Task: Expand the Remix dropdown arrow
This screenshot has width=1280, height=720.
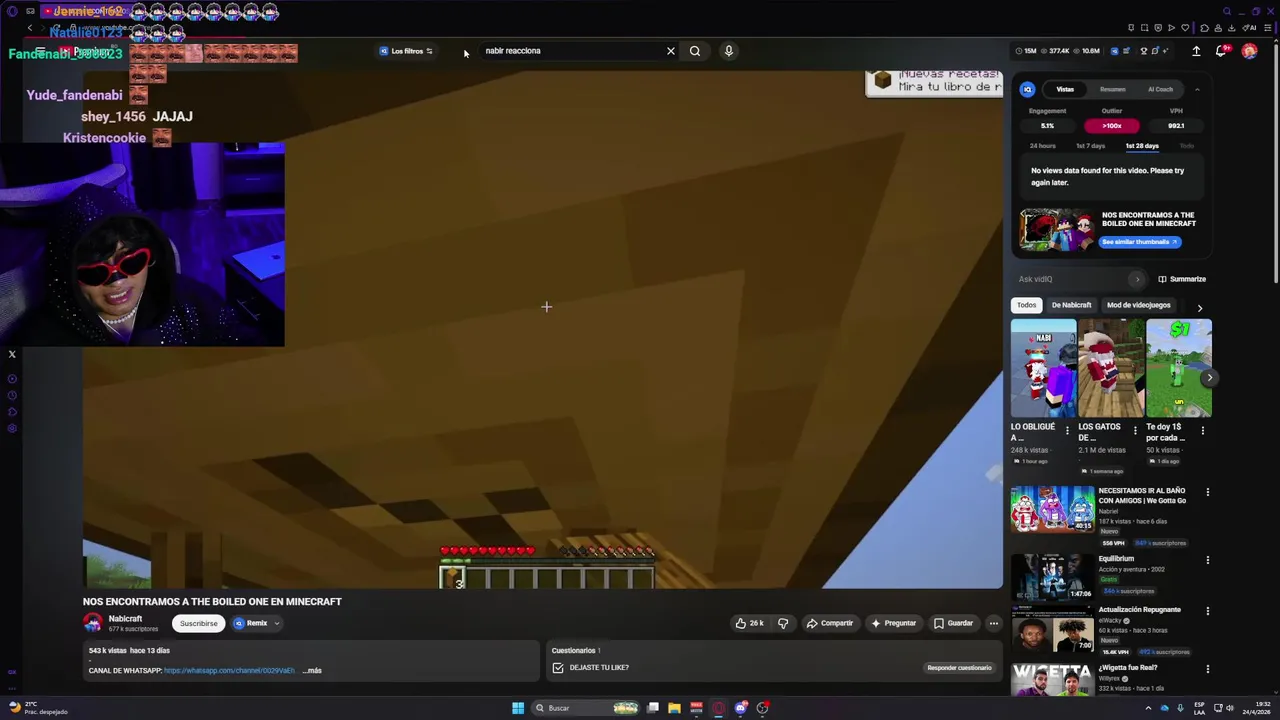Action: point(277,624)
